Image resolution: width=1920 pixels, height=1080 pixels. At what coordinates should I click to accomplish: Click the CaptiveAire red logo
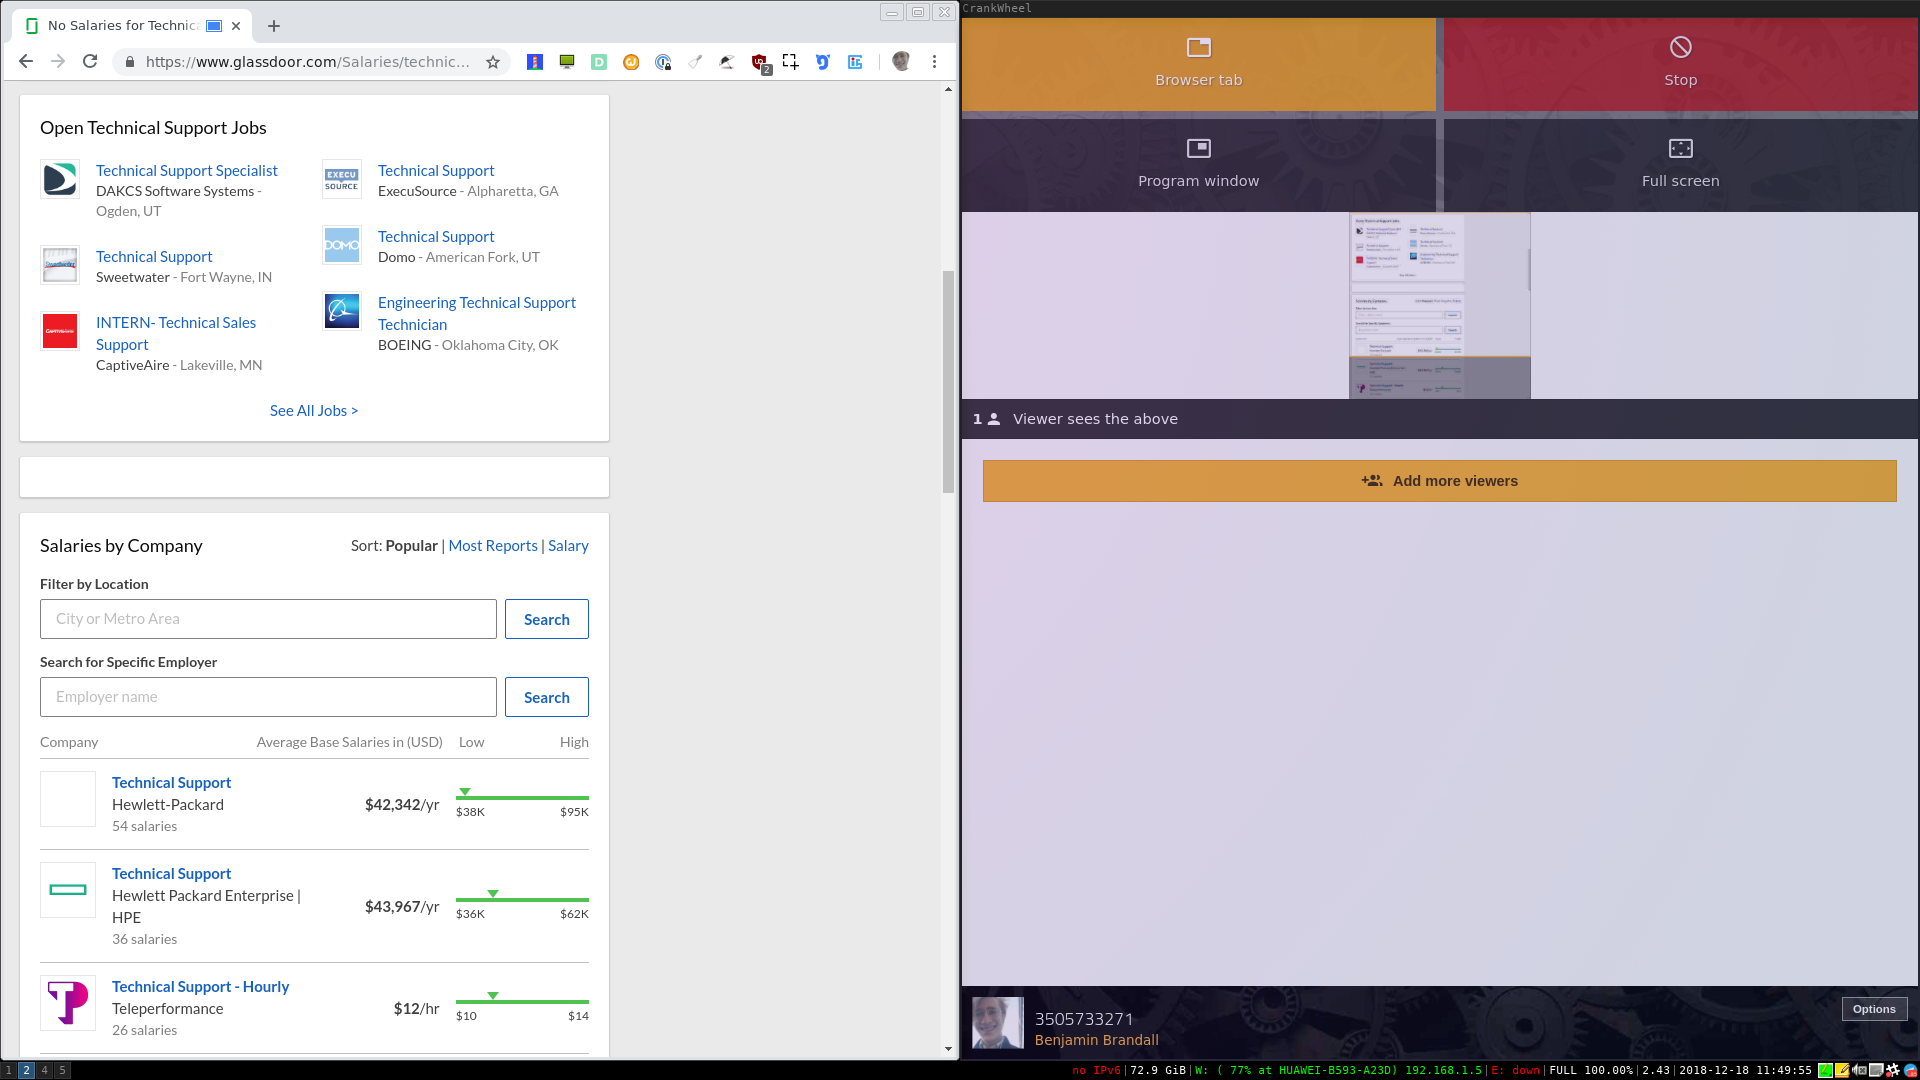(60, 331)
